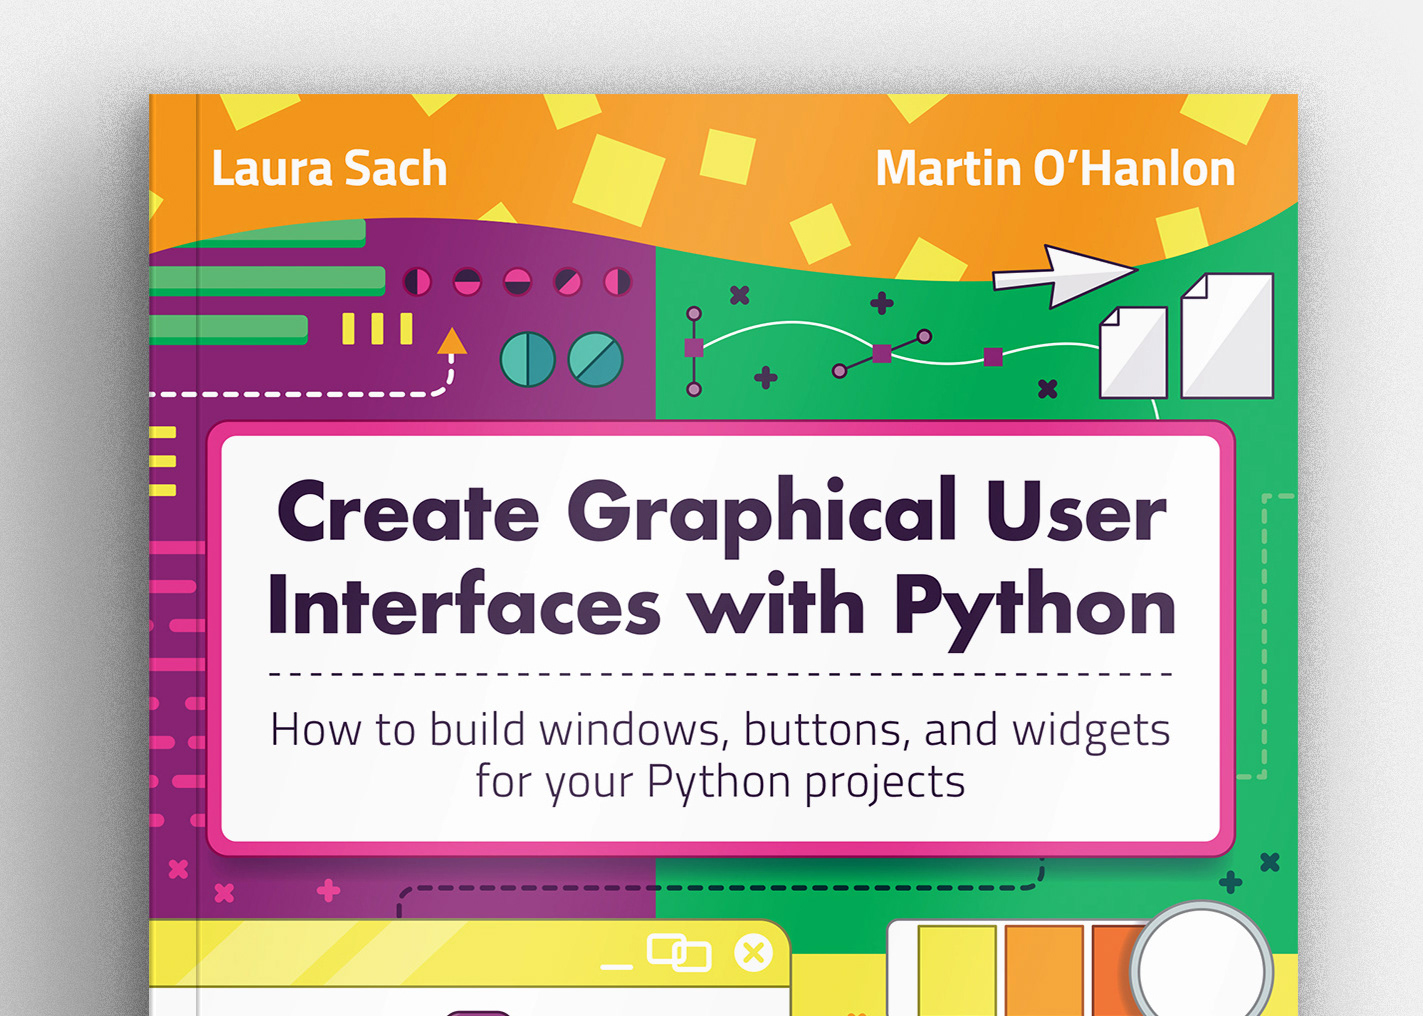Click the subtitle 'How to build windows, buttons, and widgets'
The image size is (1423, 1016).
click(720, 730)
